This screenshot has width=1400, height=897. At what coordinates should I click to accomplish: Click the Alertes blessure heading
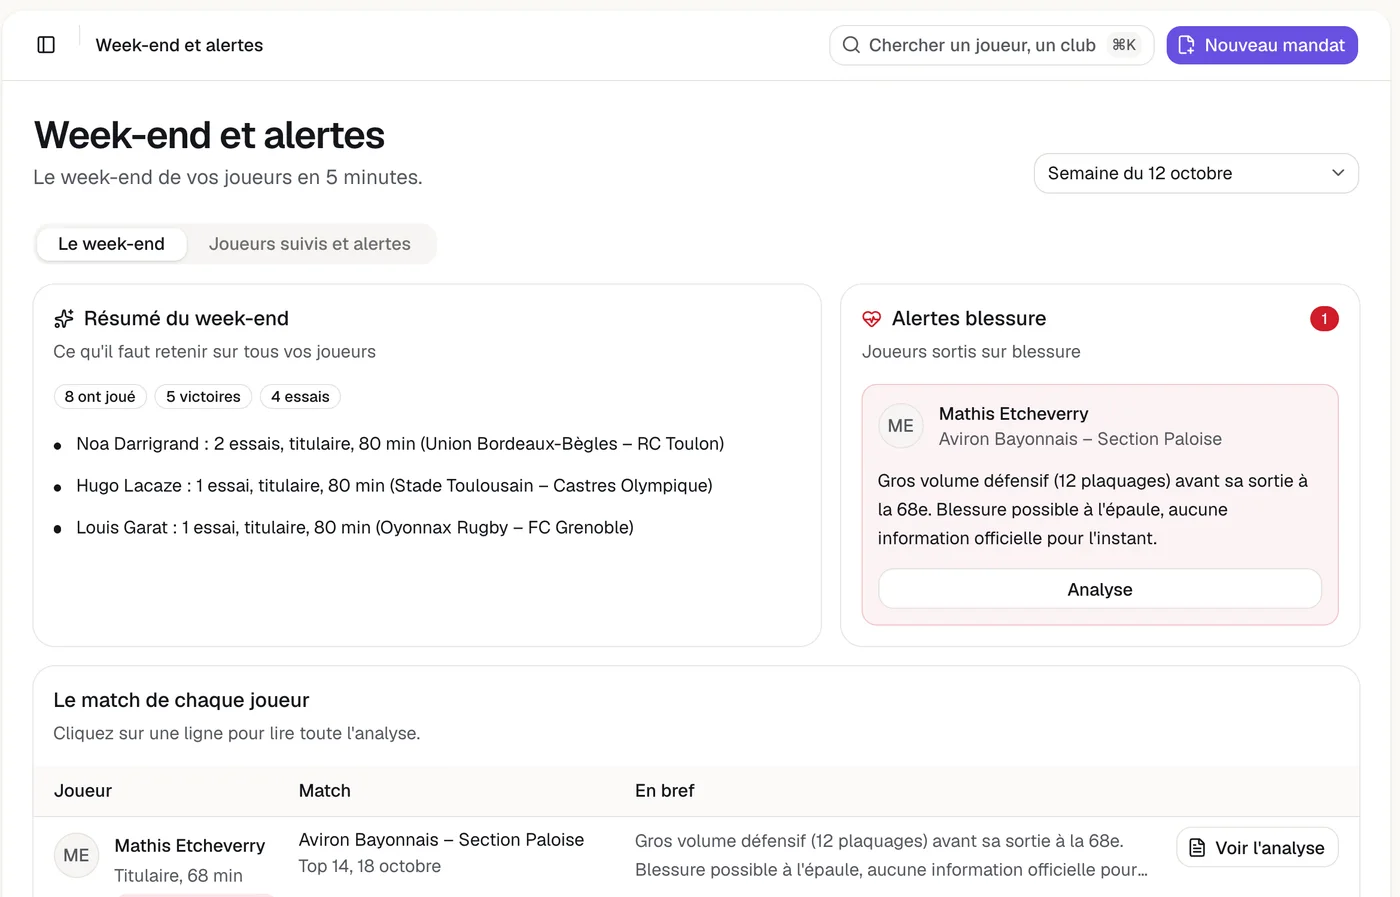pyautogui.click(x=969, y=319)
